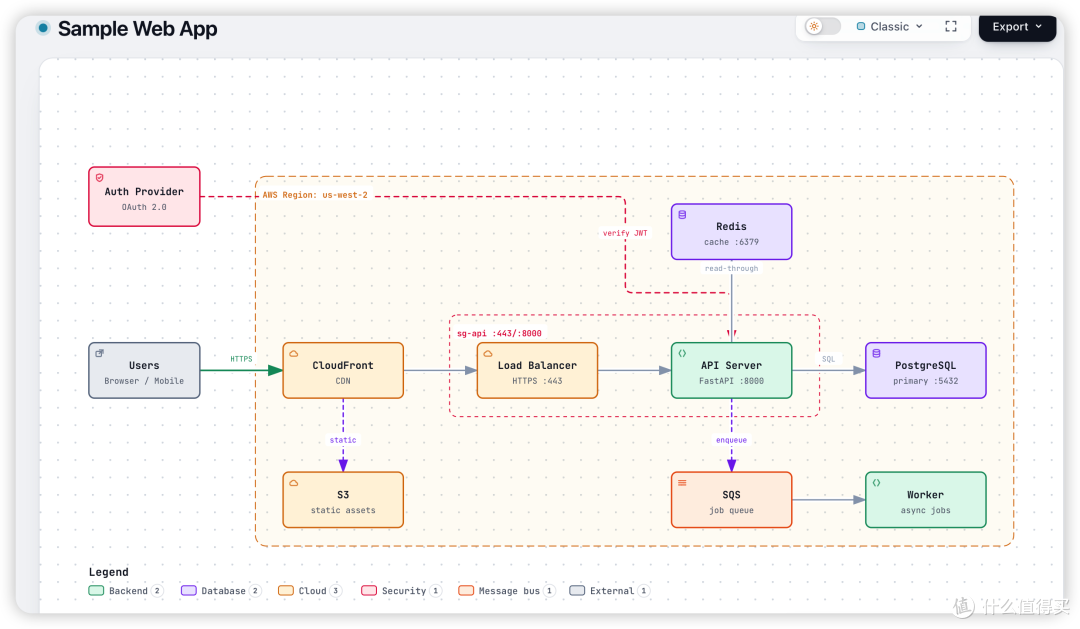Image resolution: width=1080 pixels, height=629 pixels.
Task: Click the Backend legend color swatch
Action: [x=96, y=590]
